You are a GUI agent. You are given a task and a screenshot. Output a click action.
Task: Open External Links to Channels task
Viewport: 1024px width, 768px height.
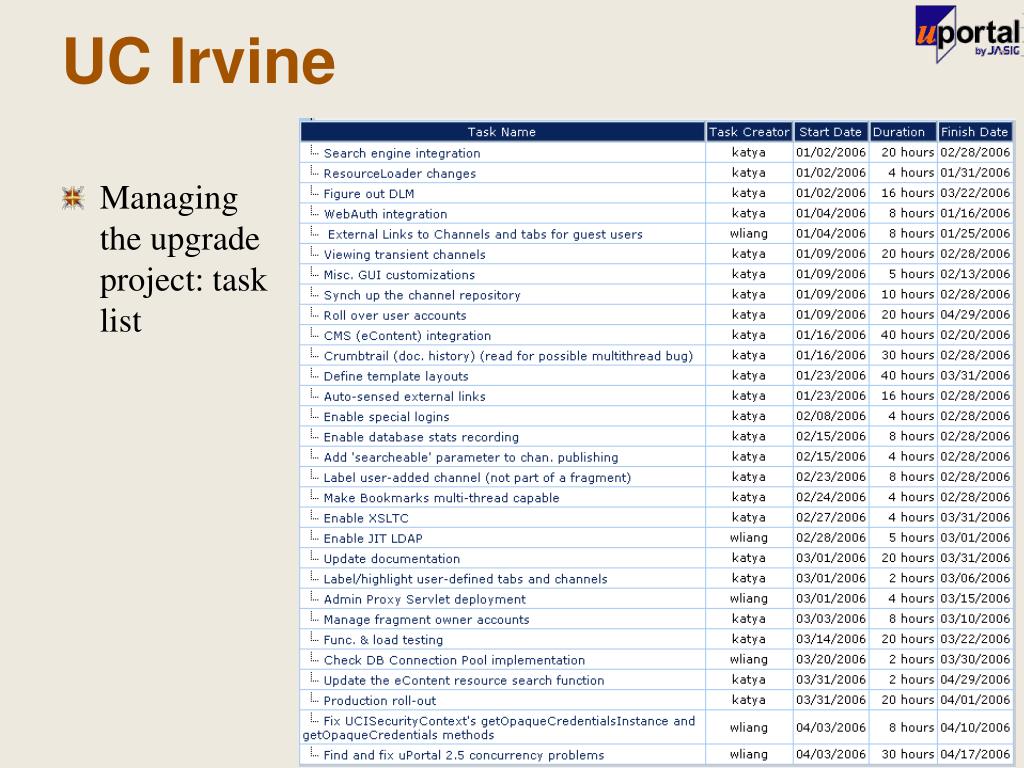(x=485, y=234)
